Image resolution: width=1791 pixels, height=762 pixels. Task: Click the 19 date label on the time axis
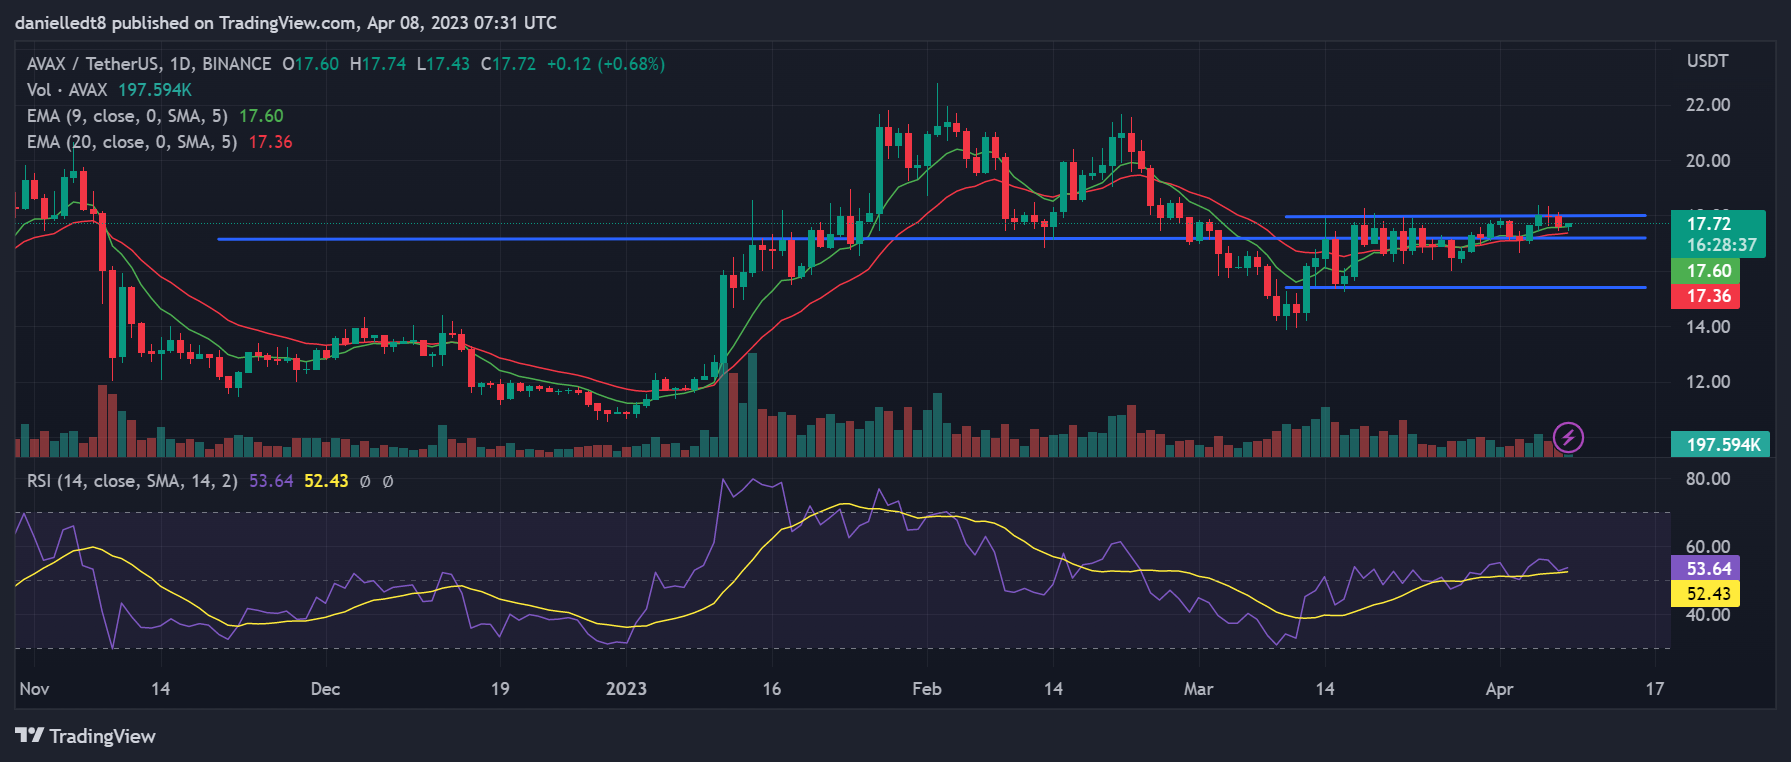pos(500,689)
